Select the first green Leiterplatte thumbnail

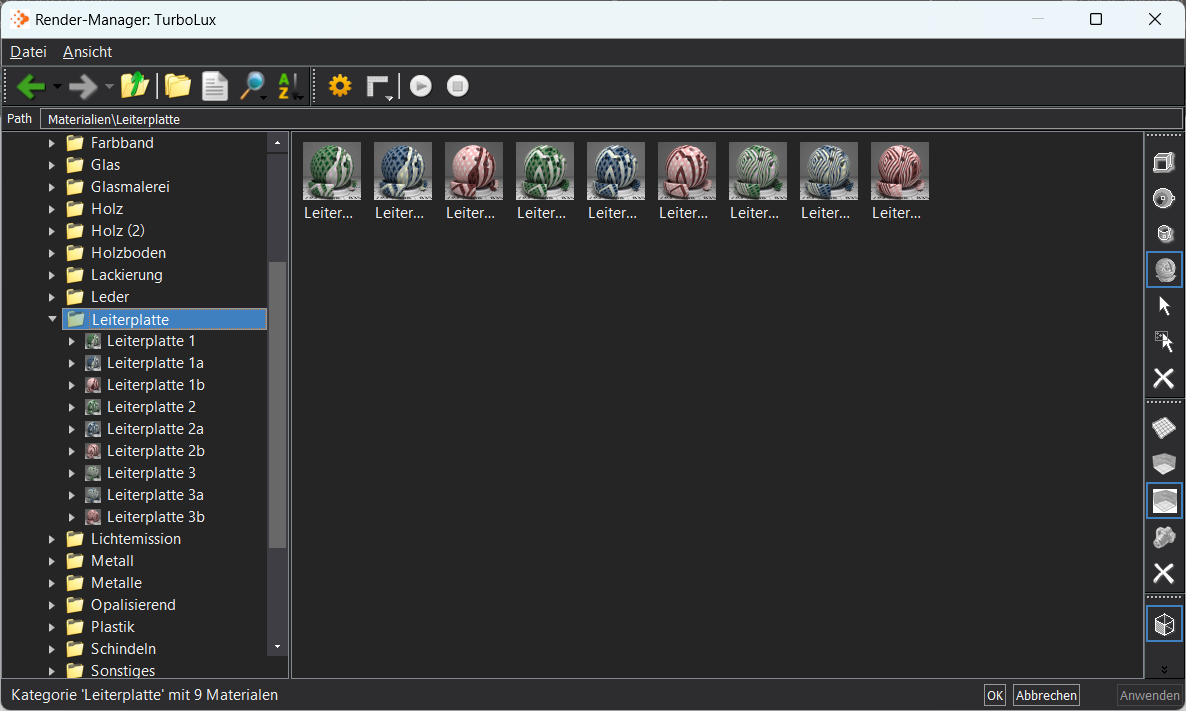331,171
